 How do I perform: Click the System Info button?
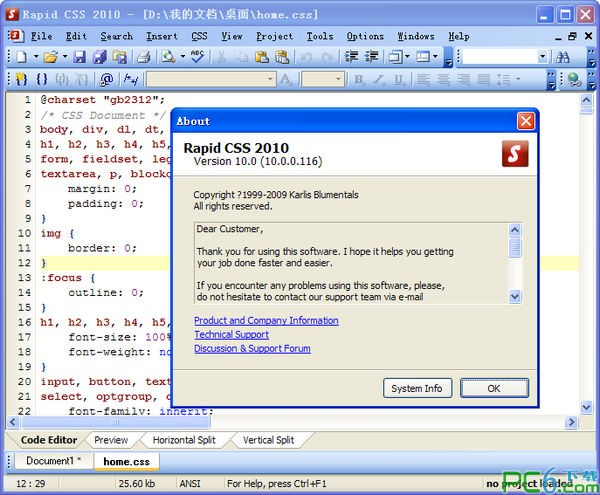pyautogui.click(x=417, y=388)
